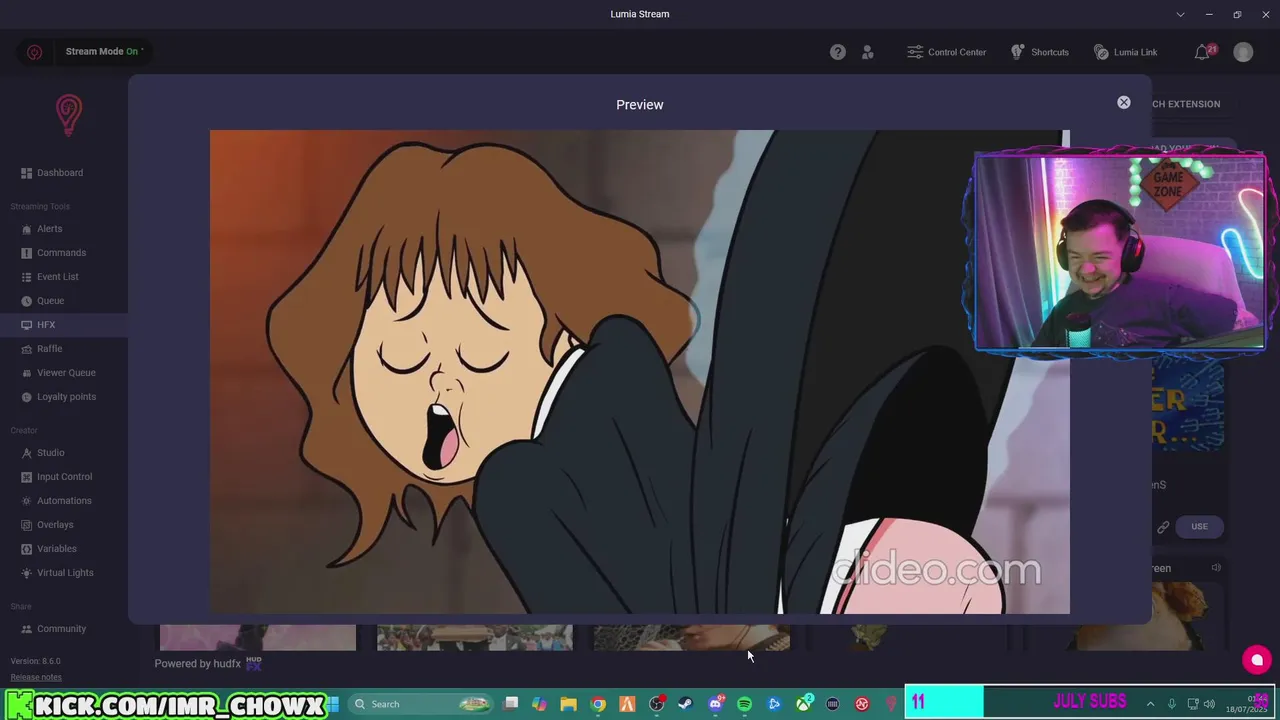
Task: Open Raffle in the sidebar
Action: 49,349
